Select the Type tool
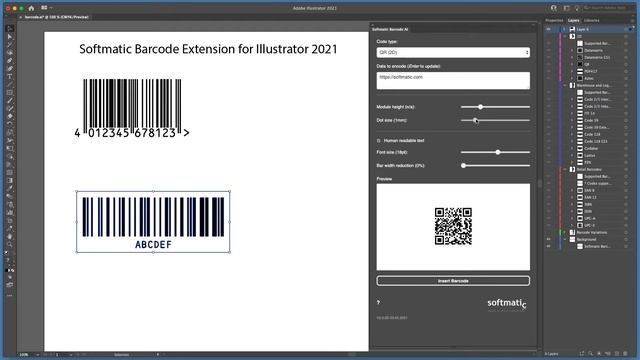Image resolution: width=640 pixels, height=360 pixels. 10,76
